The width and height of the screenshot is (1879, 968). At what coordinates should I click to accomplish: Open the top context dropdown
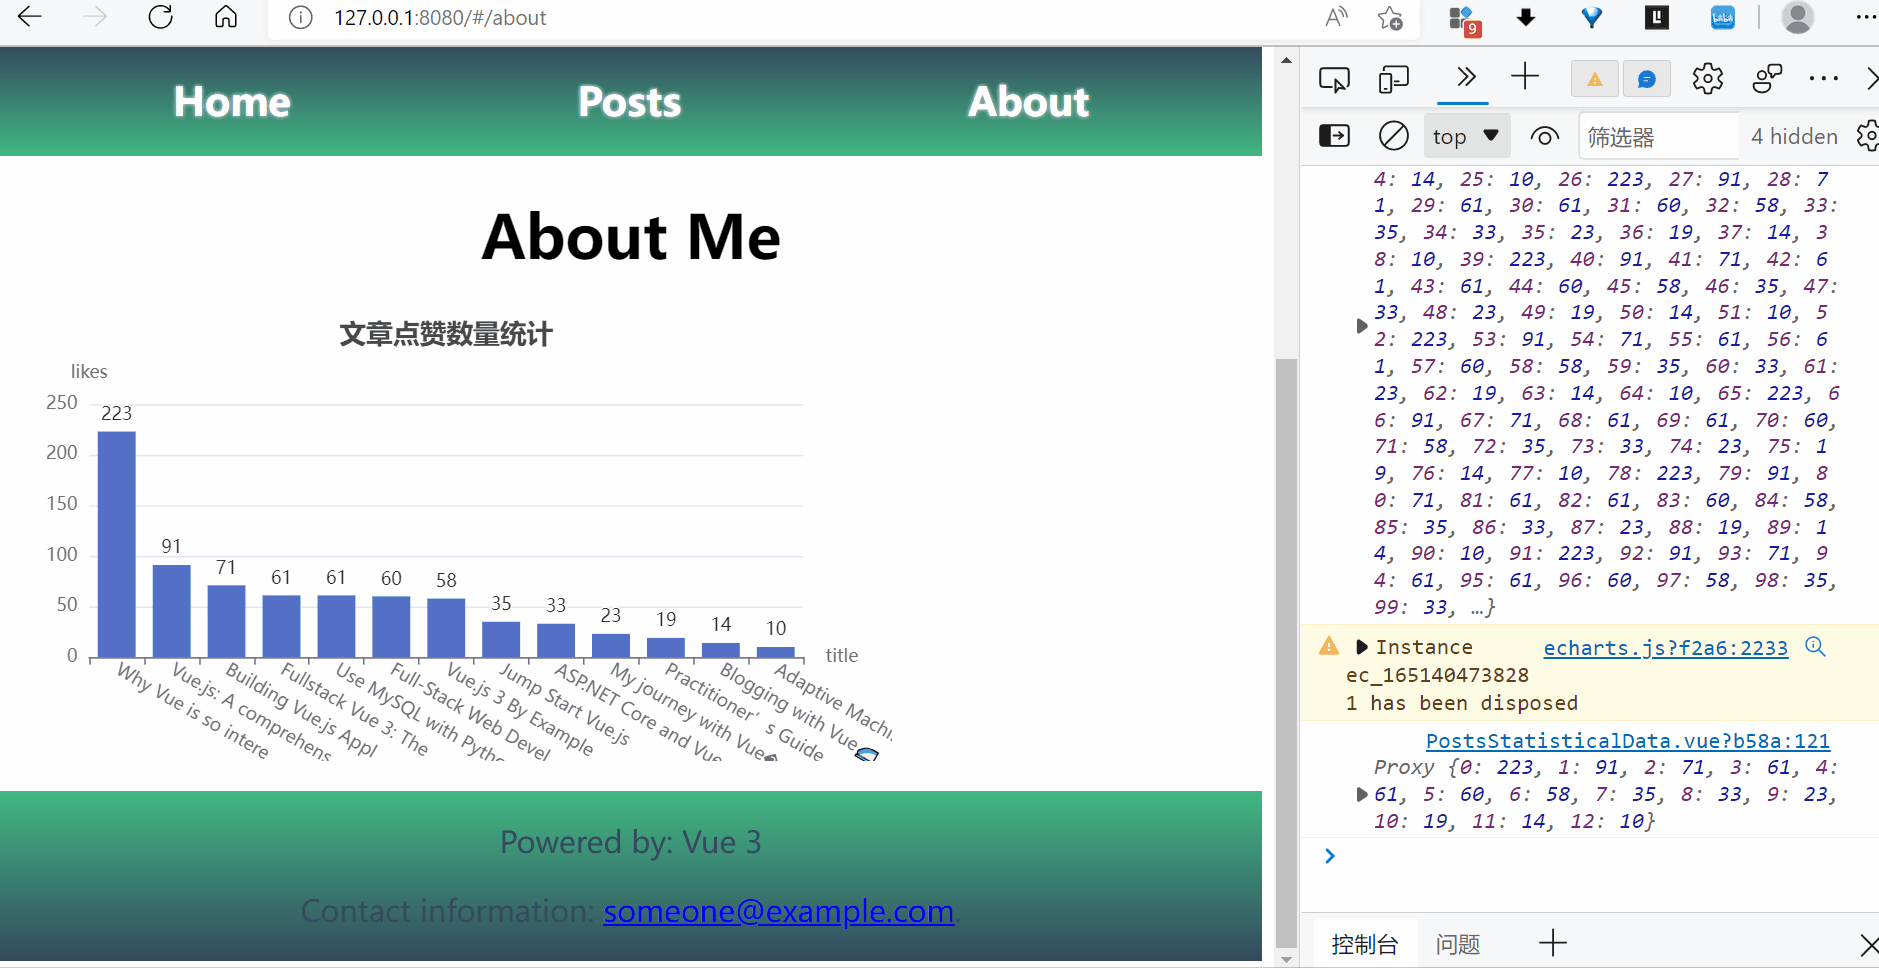click(1465, 136)
